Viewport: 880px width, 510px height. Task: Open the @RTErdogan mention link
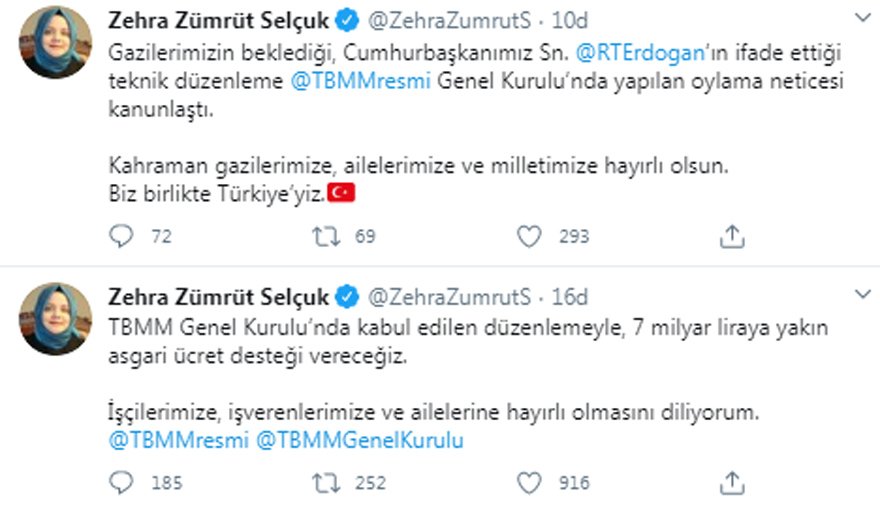(x=640, y=53)
